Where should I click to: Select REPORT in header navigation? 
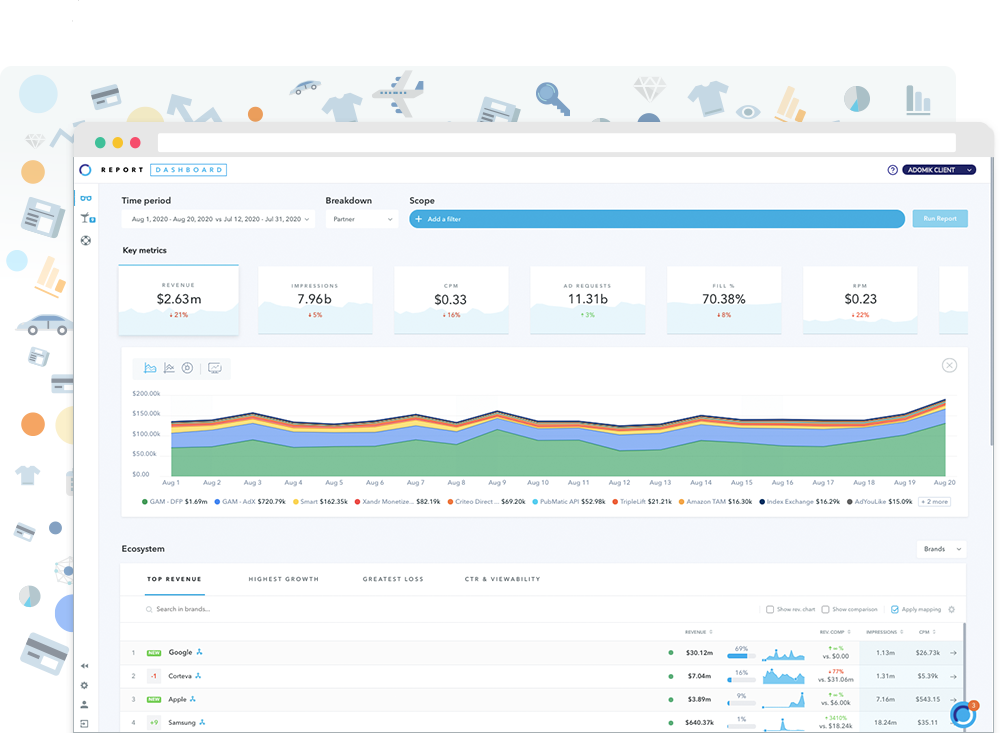pos(122,170)
